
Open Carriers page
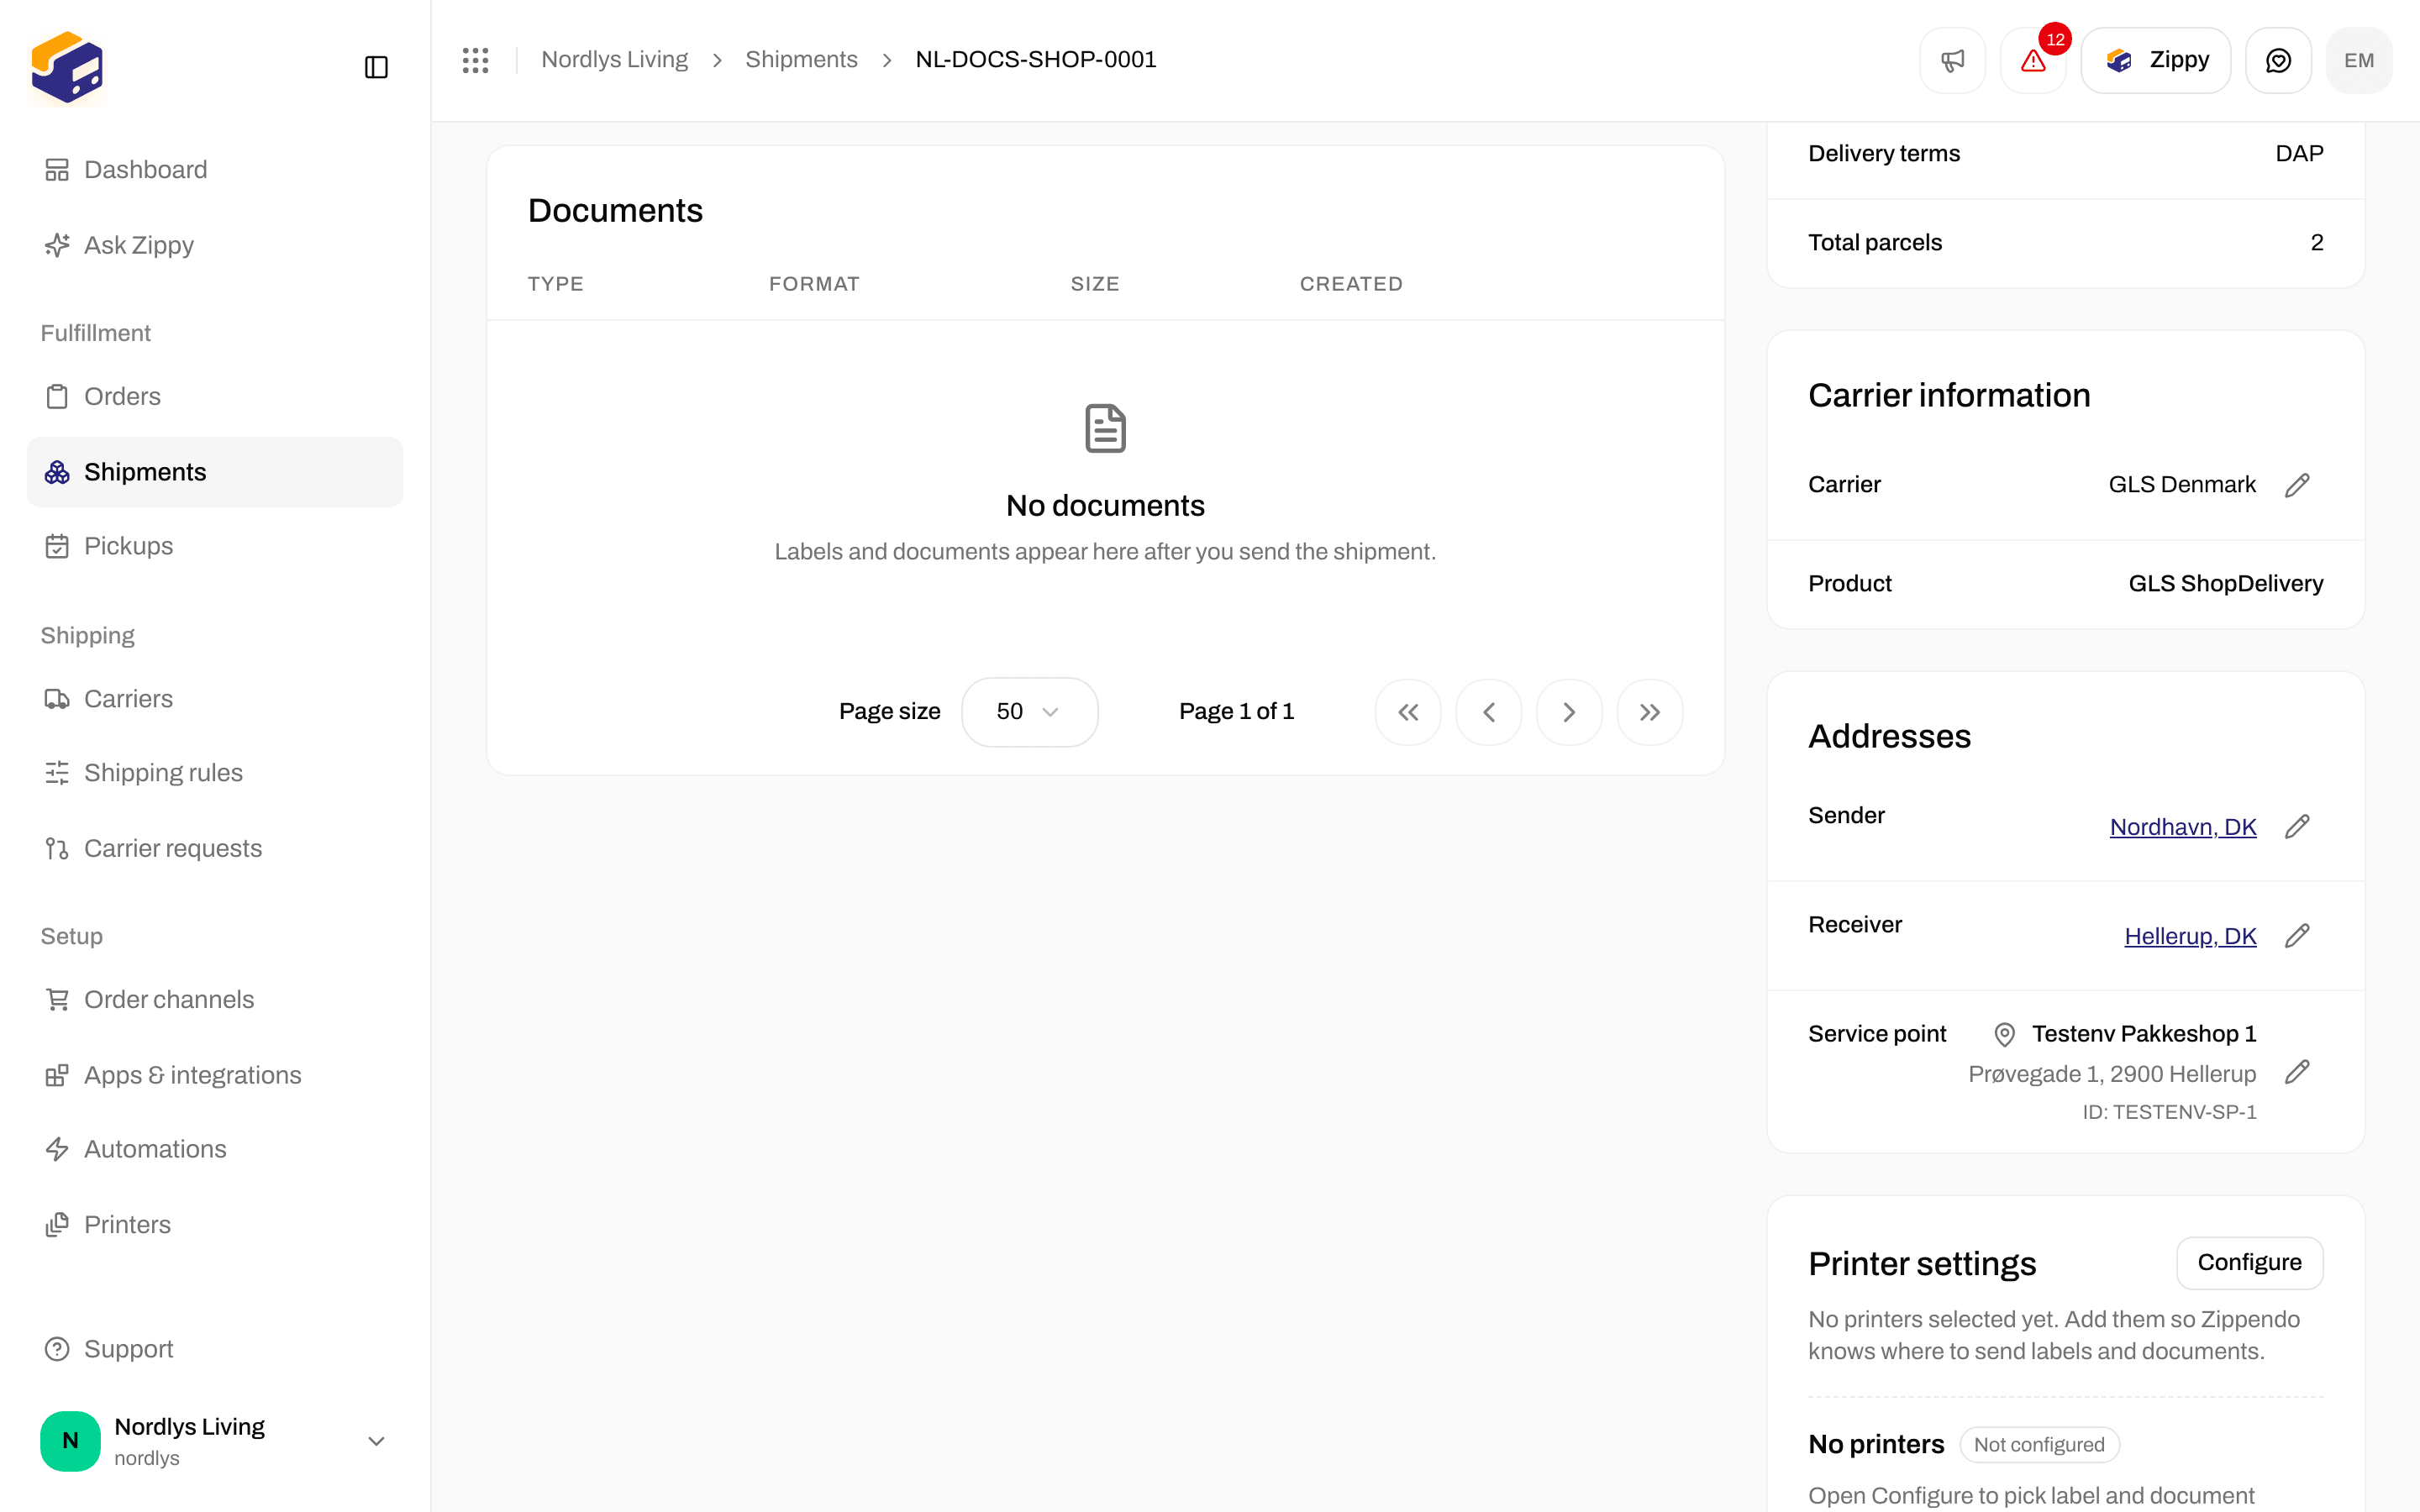(x=215, y=699)
